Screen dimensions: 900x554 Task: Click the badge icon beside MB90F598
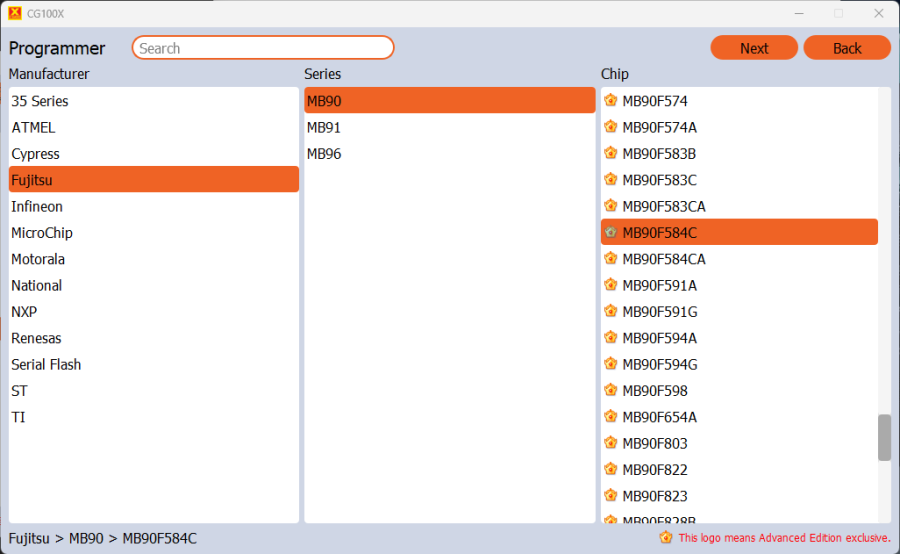click(x=610, y=390)
